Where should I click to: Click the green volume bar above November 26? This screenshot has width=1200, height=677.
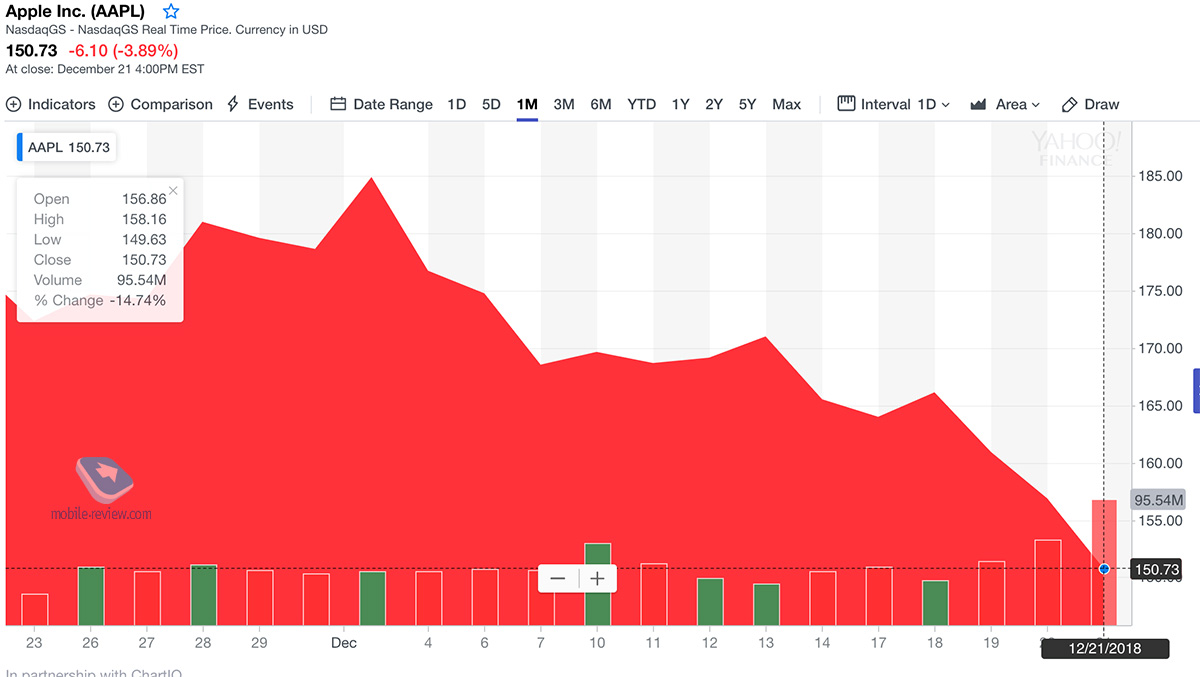(91, 596)
